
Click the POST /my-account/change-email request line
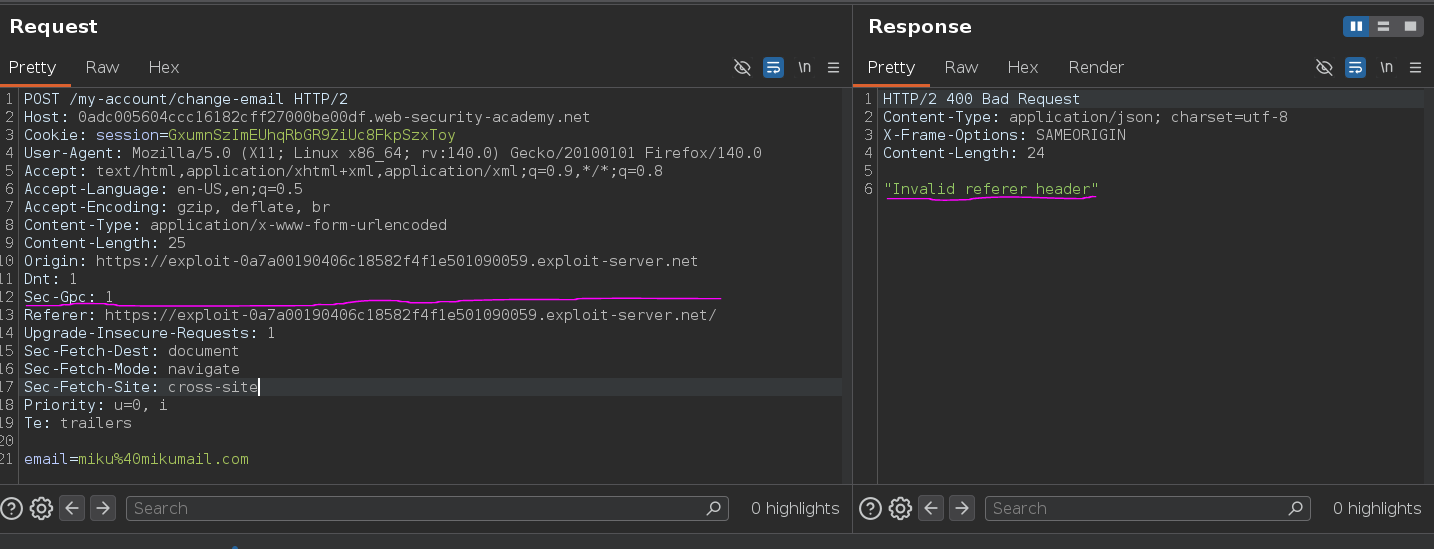tap(186, 99)
